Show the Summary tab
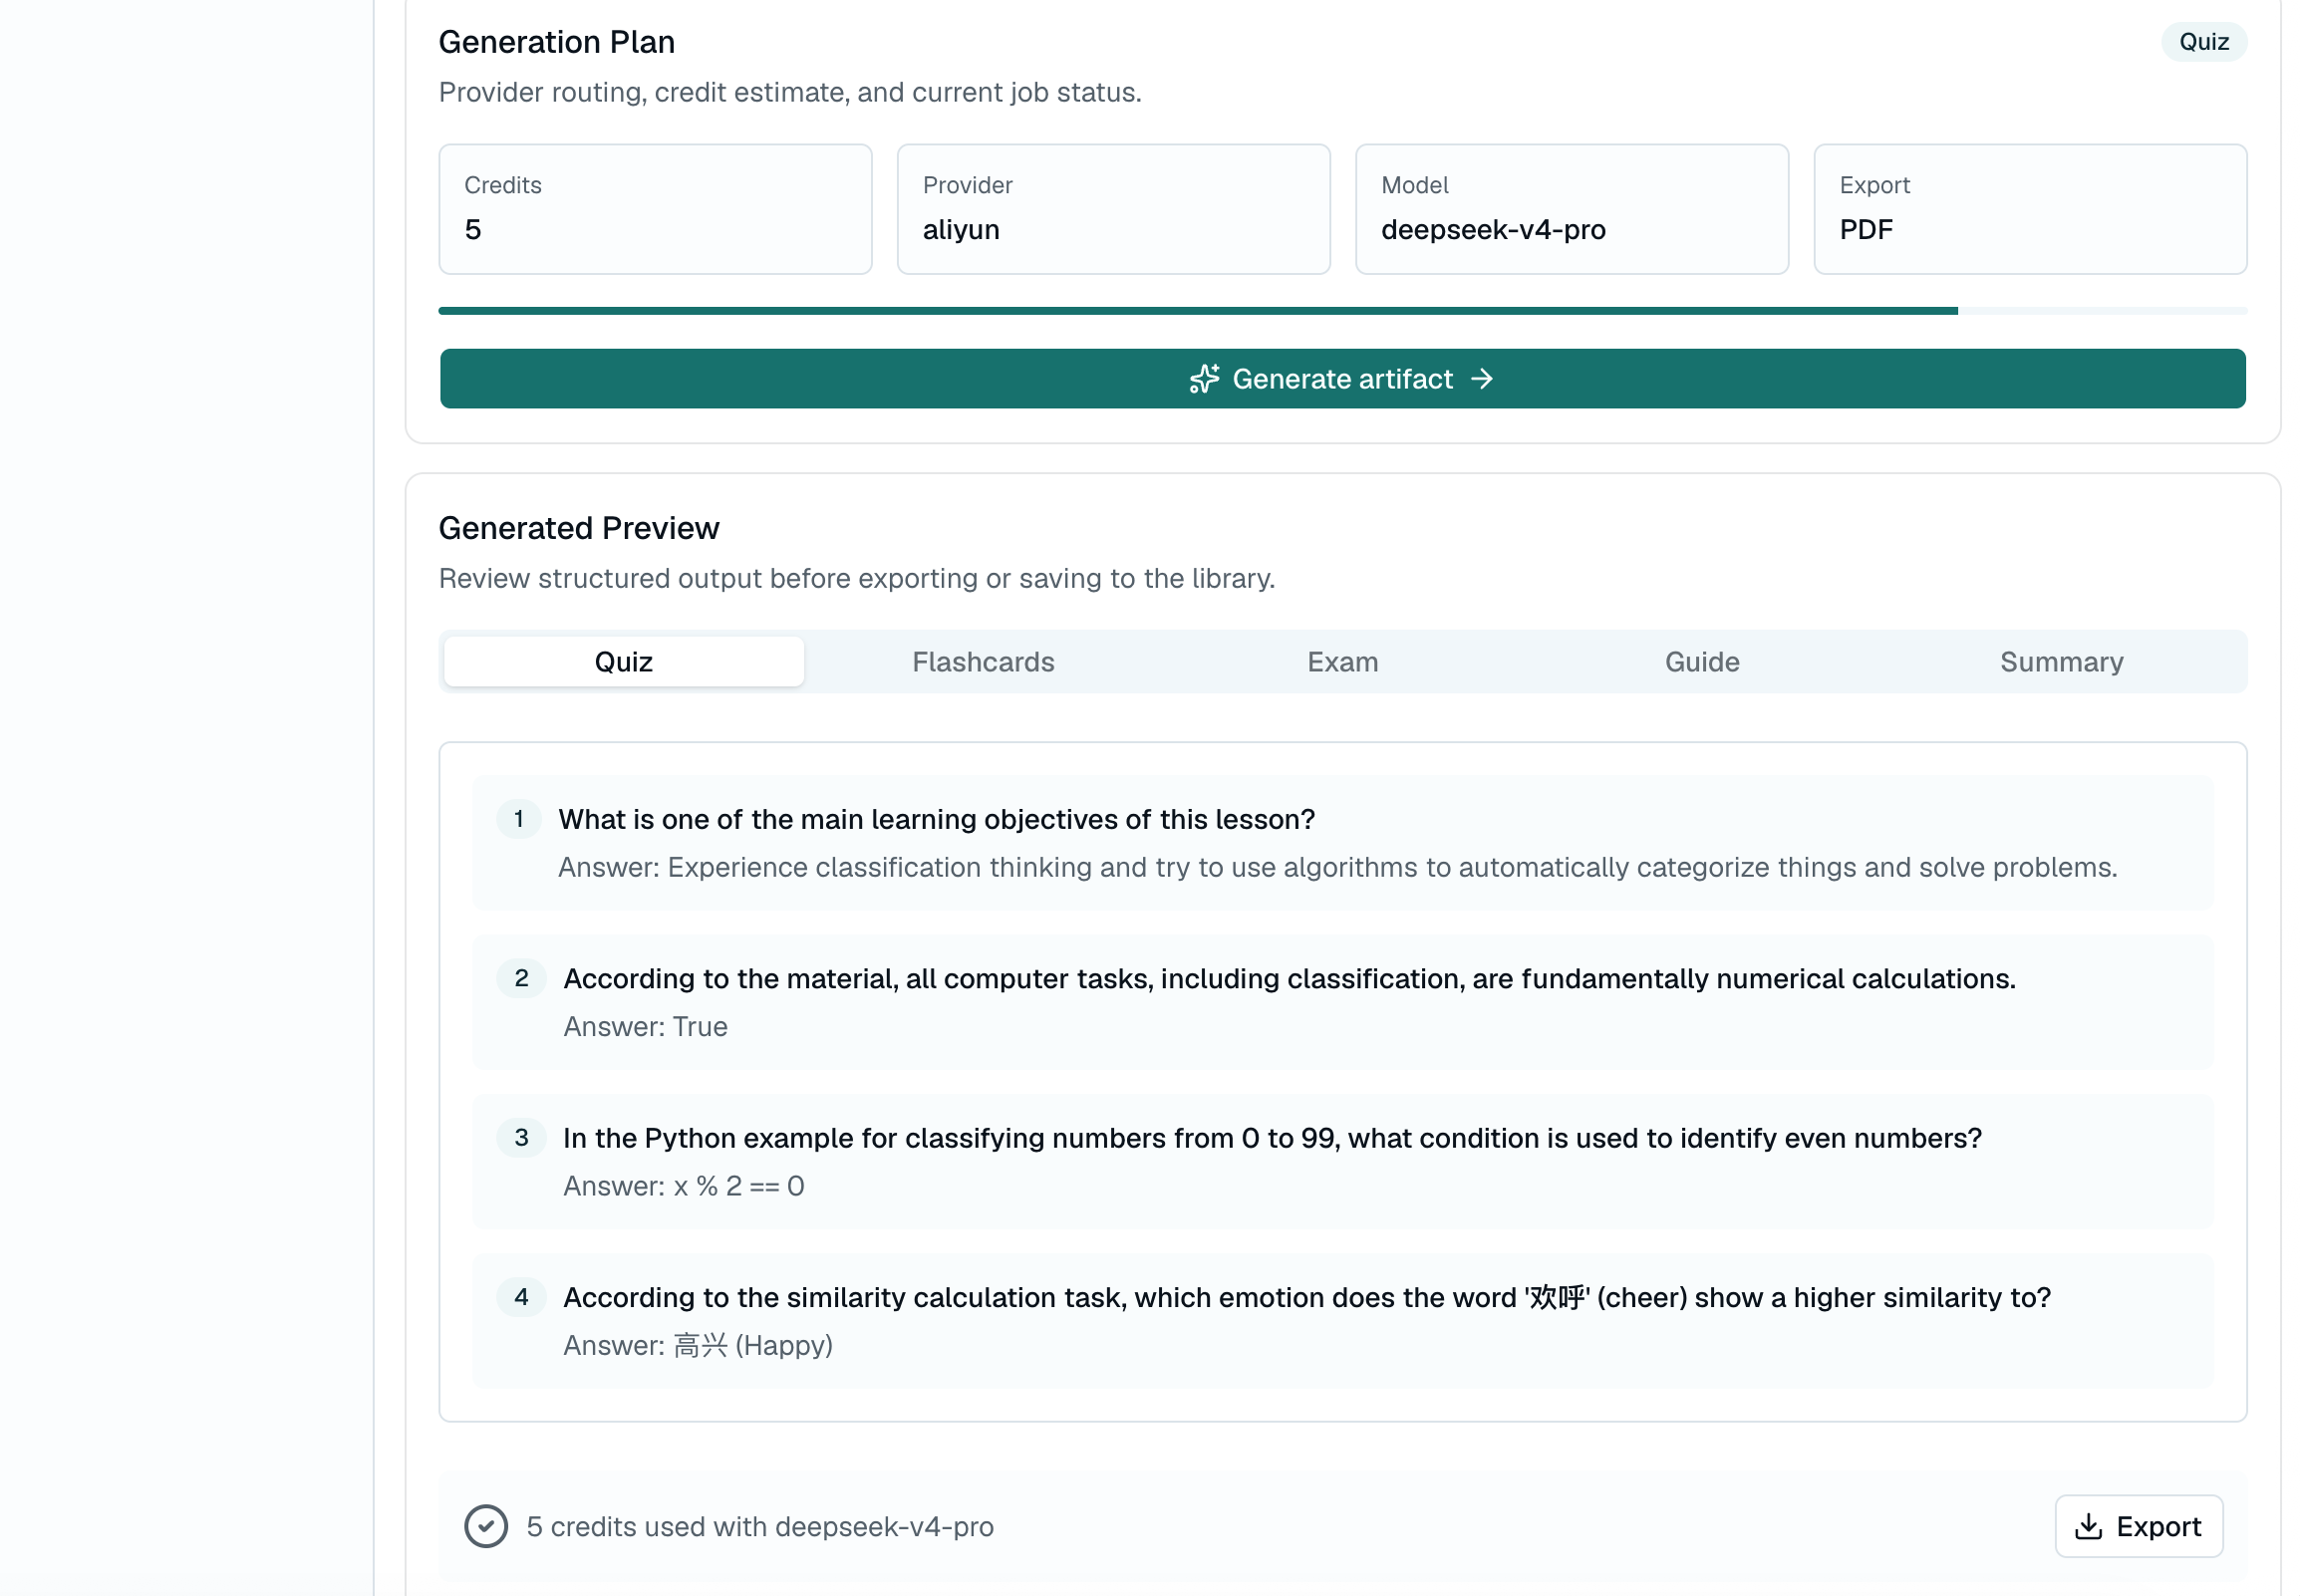This screenshot has height=1596, width=2300. [x=2062, y=661]
